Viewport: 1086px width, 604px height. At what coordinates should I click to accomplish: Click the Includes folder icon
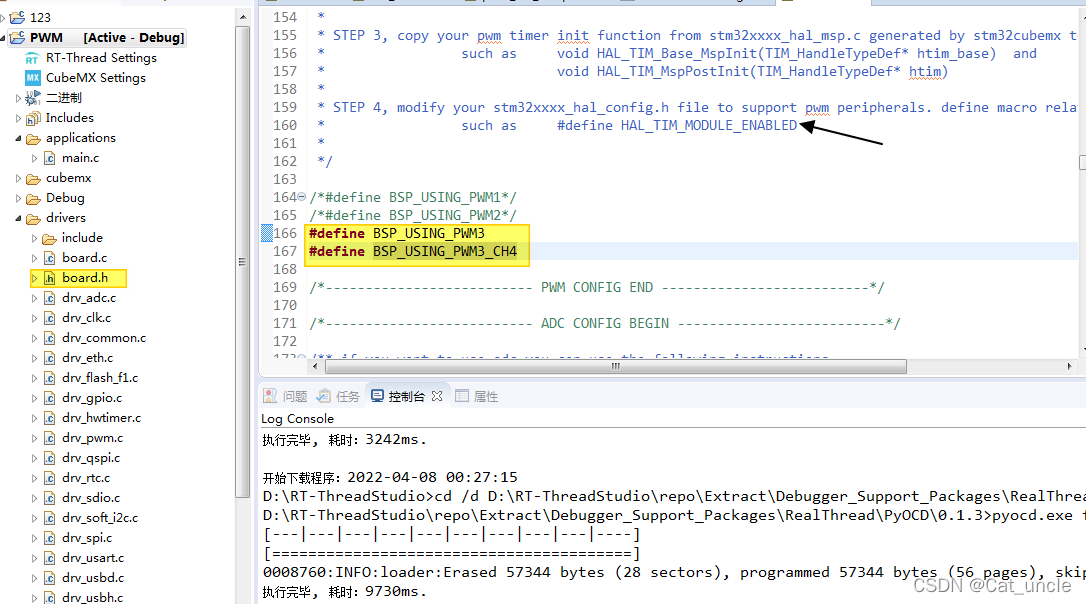pos(33,118)
